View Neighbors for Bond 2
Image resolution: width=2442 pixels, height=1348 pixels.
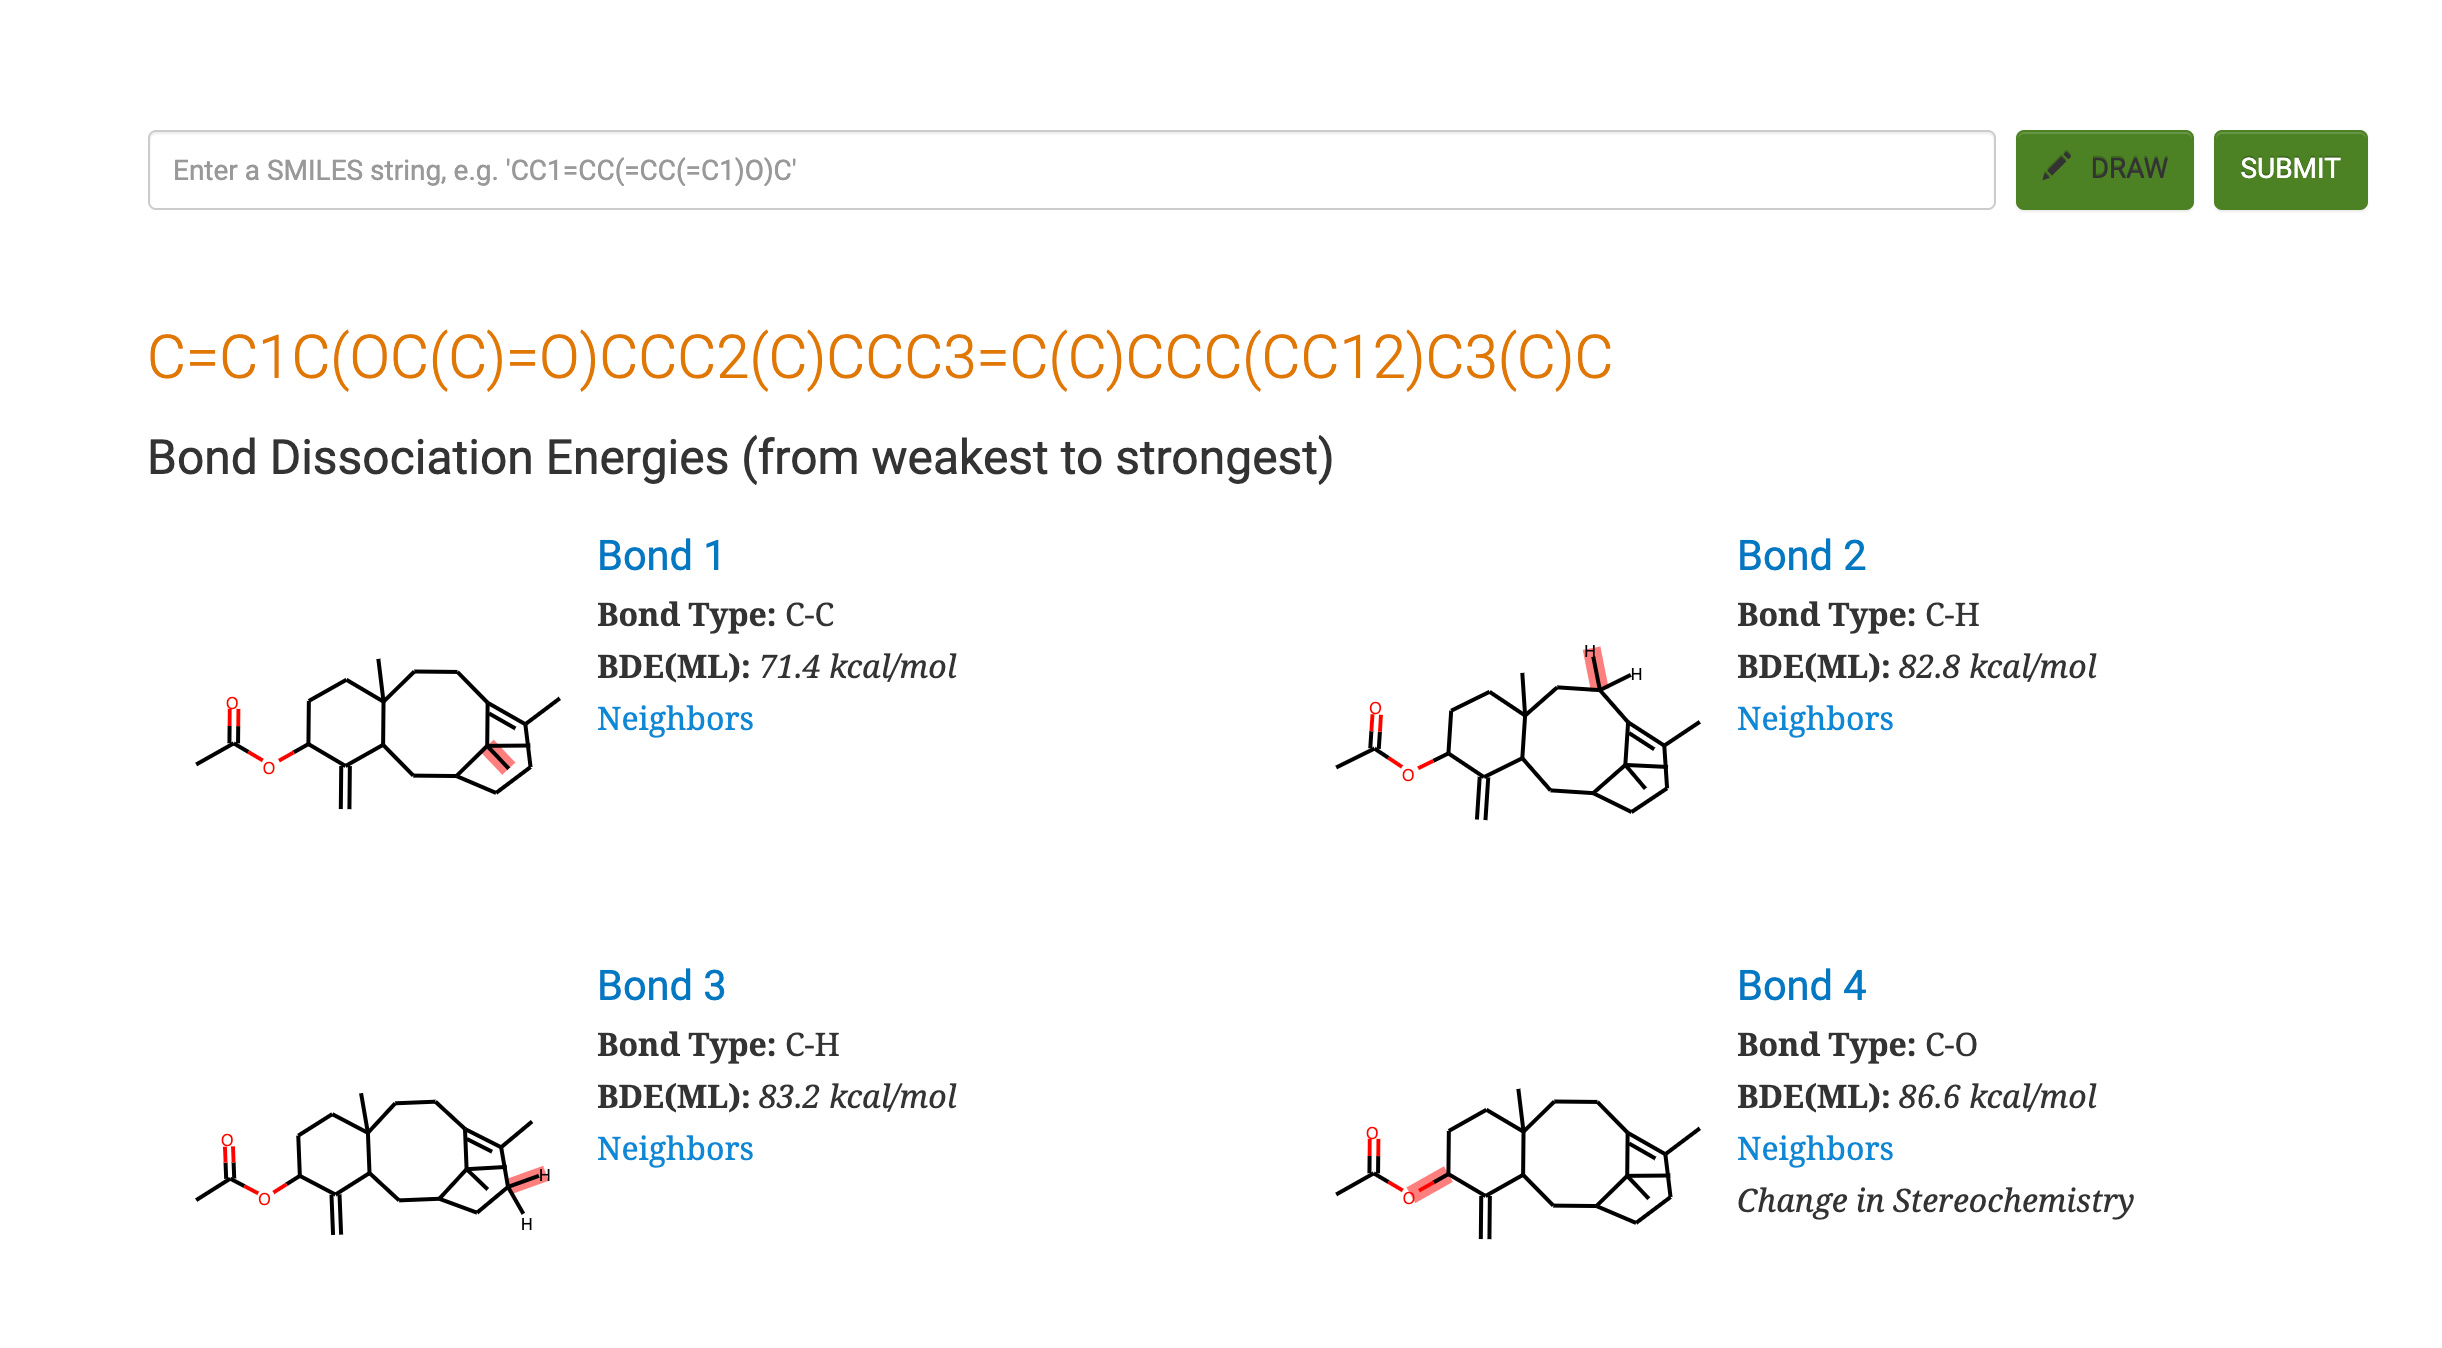1815,719
